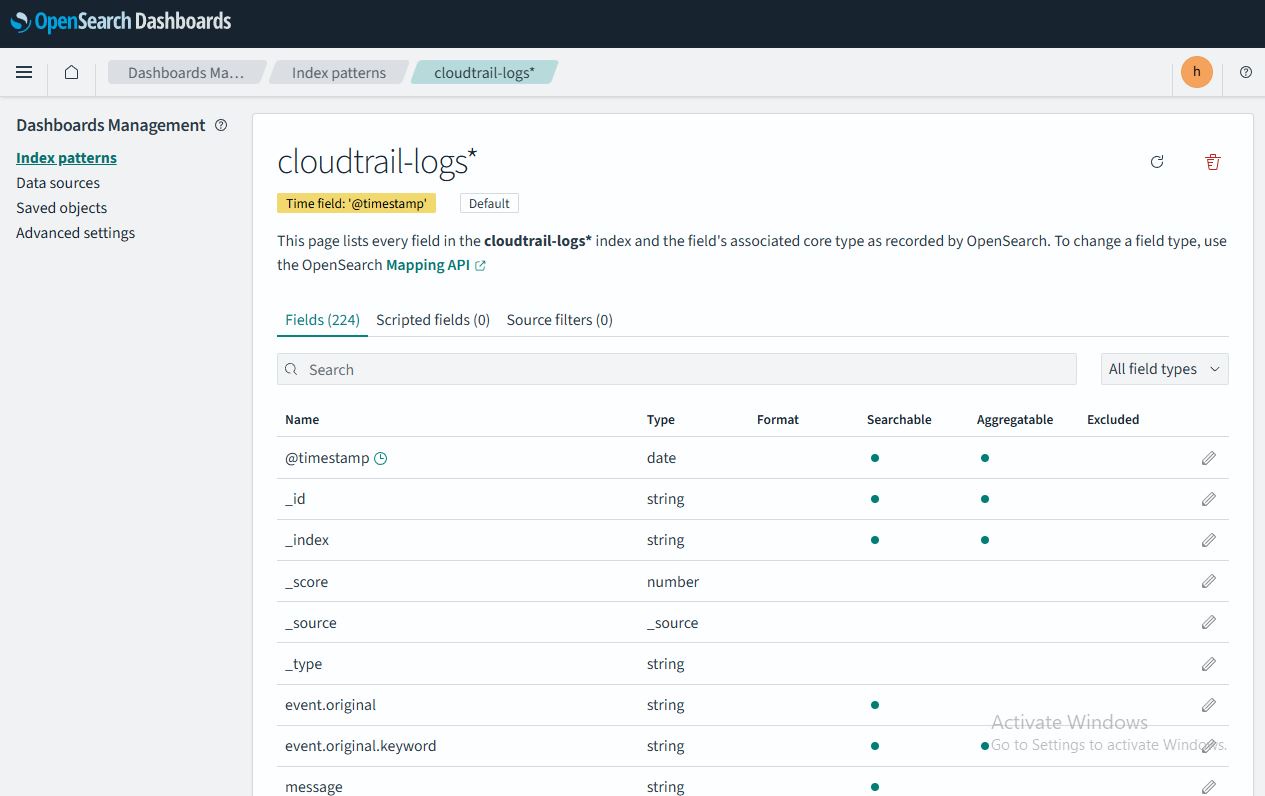Click the _score field name
1265x796 pixels.
click(306, 582)
